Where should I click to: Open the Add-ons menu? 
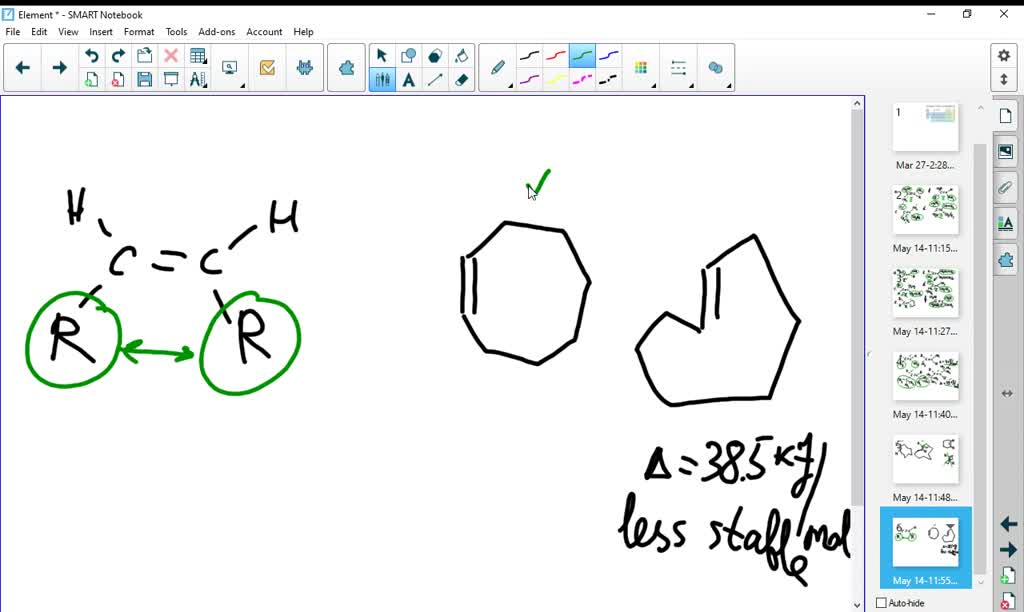(216, 31)
